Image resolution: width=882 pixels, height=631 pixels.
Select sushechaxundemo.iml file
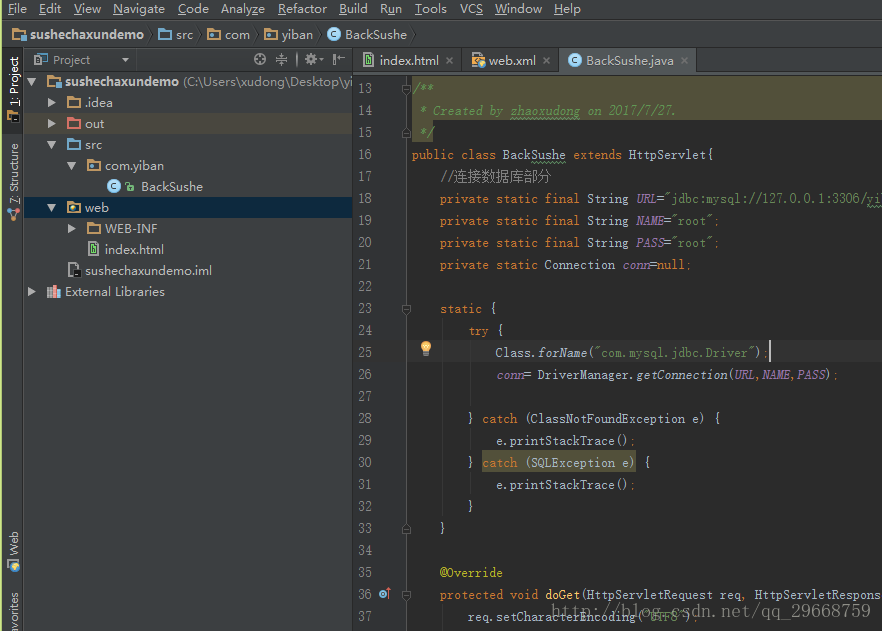point(148,271)
